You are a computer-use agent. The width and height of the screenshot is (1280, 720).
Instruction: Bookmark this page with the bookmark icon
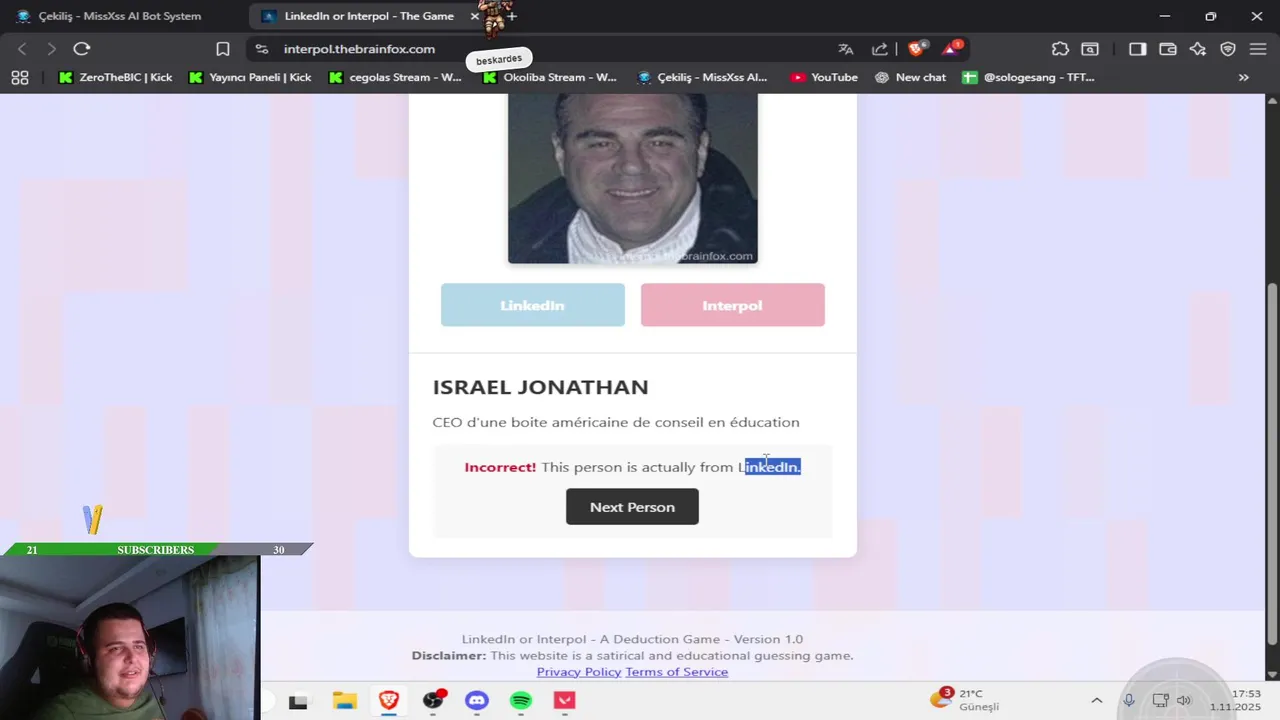pos(223,49)
